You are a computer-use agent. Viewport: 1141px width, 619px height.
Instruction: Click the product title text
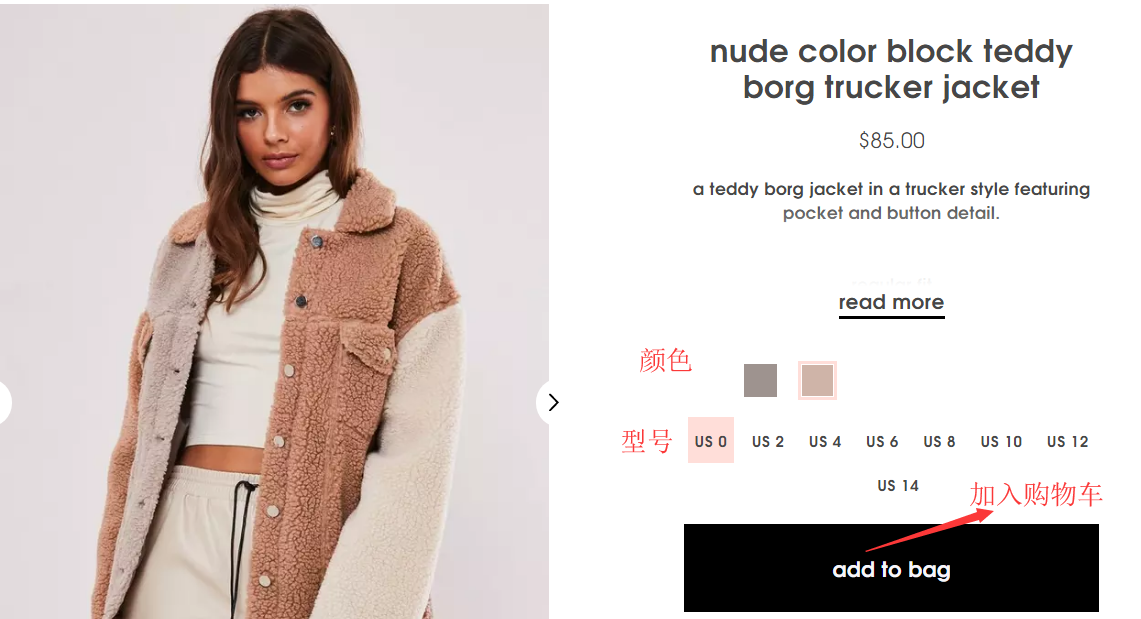click(891, 69)
